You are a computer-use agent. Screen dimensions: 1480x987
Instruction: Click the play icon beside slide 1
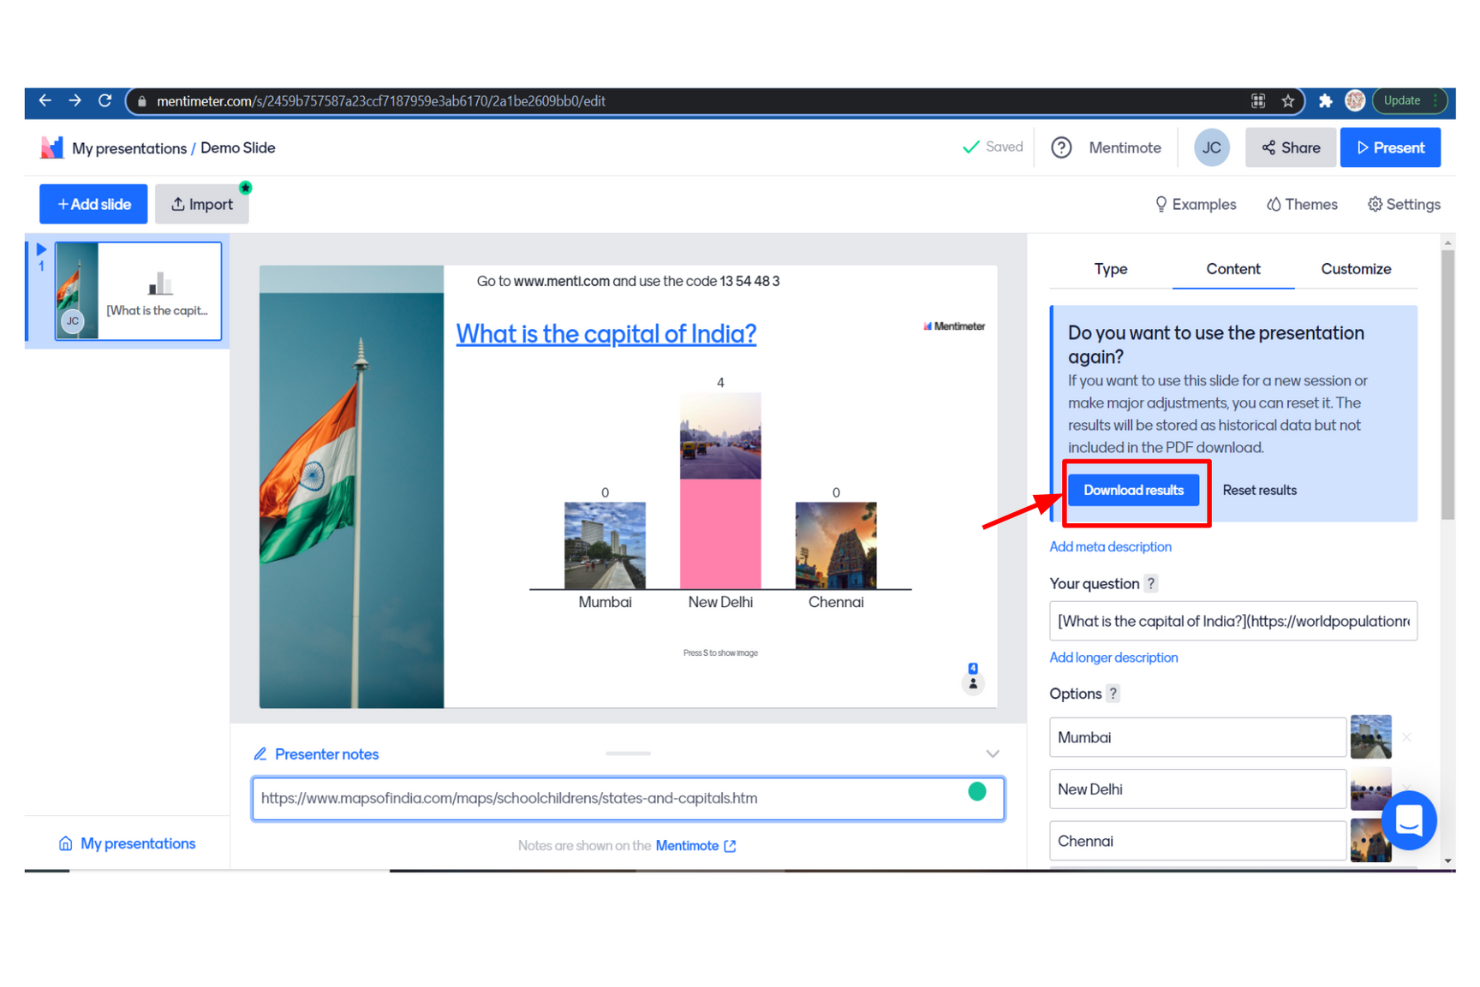(x=41, y=249)
